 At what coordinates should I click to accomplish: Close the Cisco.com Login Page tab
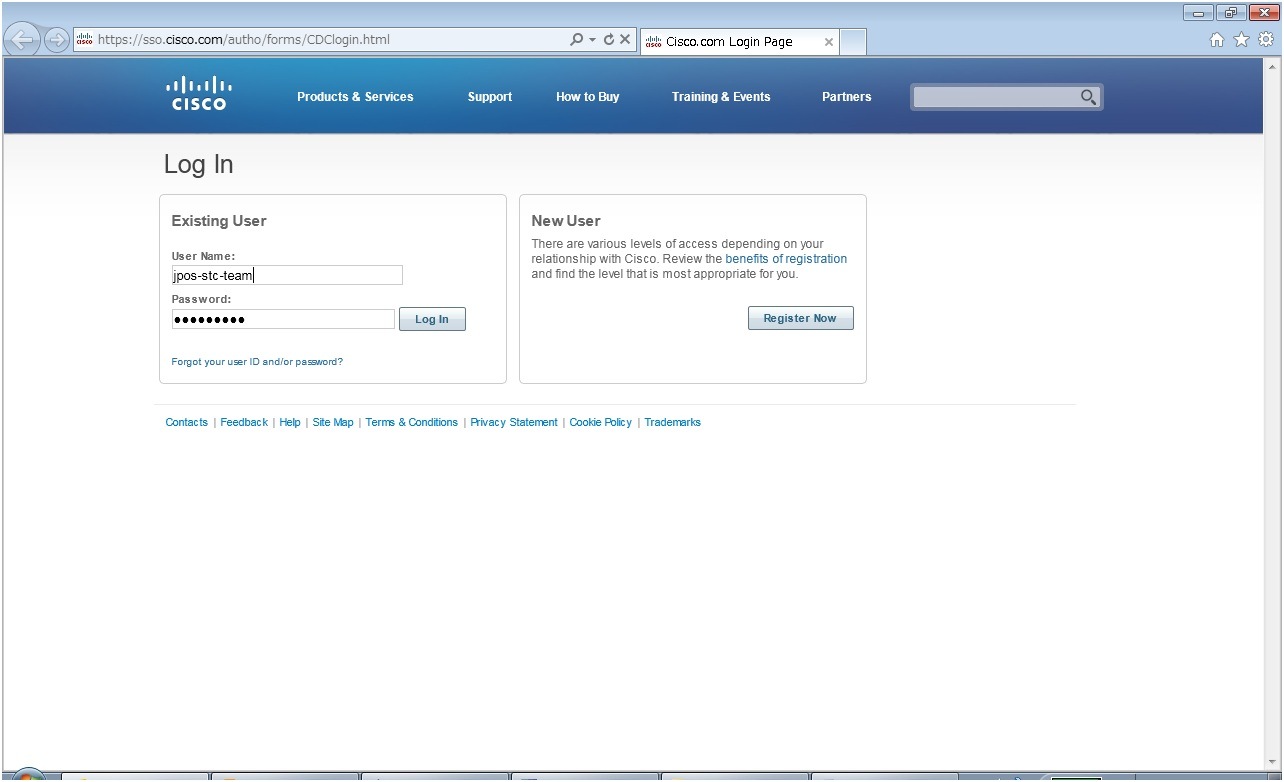coord(828,42)
